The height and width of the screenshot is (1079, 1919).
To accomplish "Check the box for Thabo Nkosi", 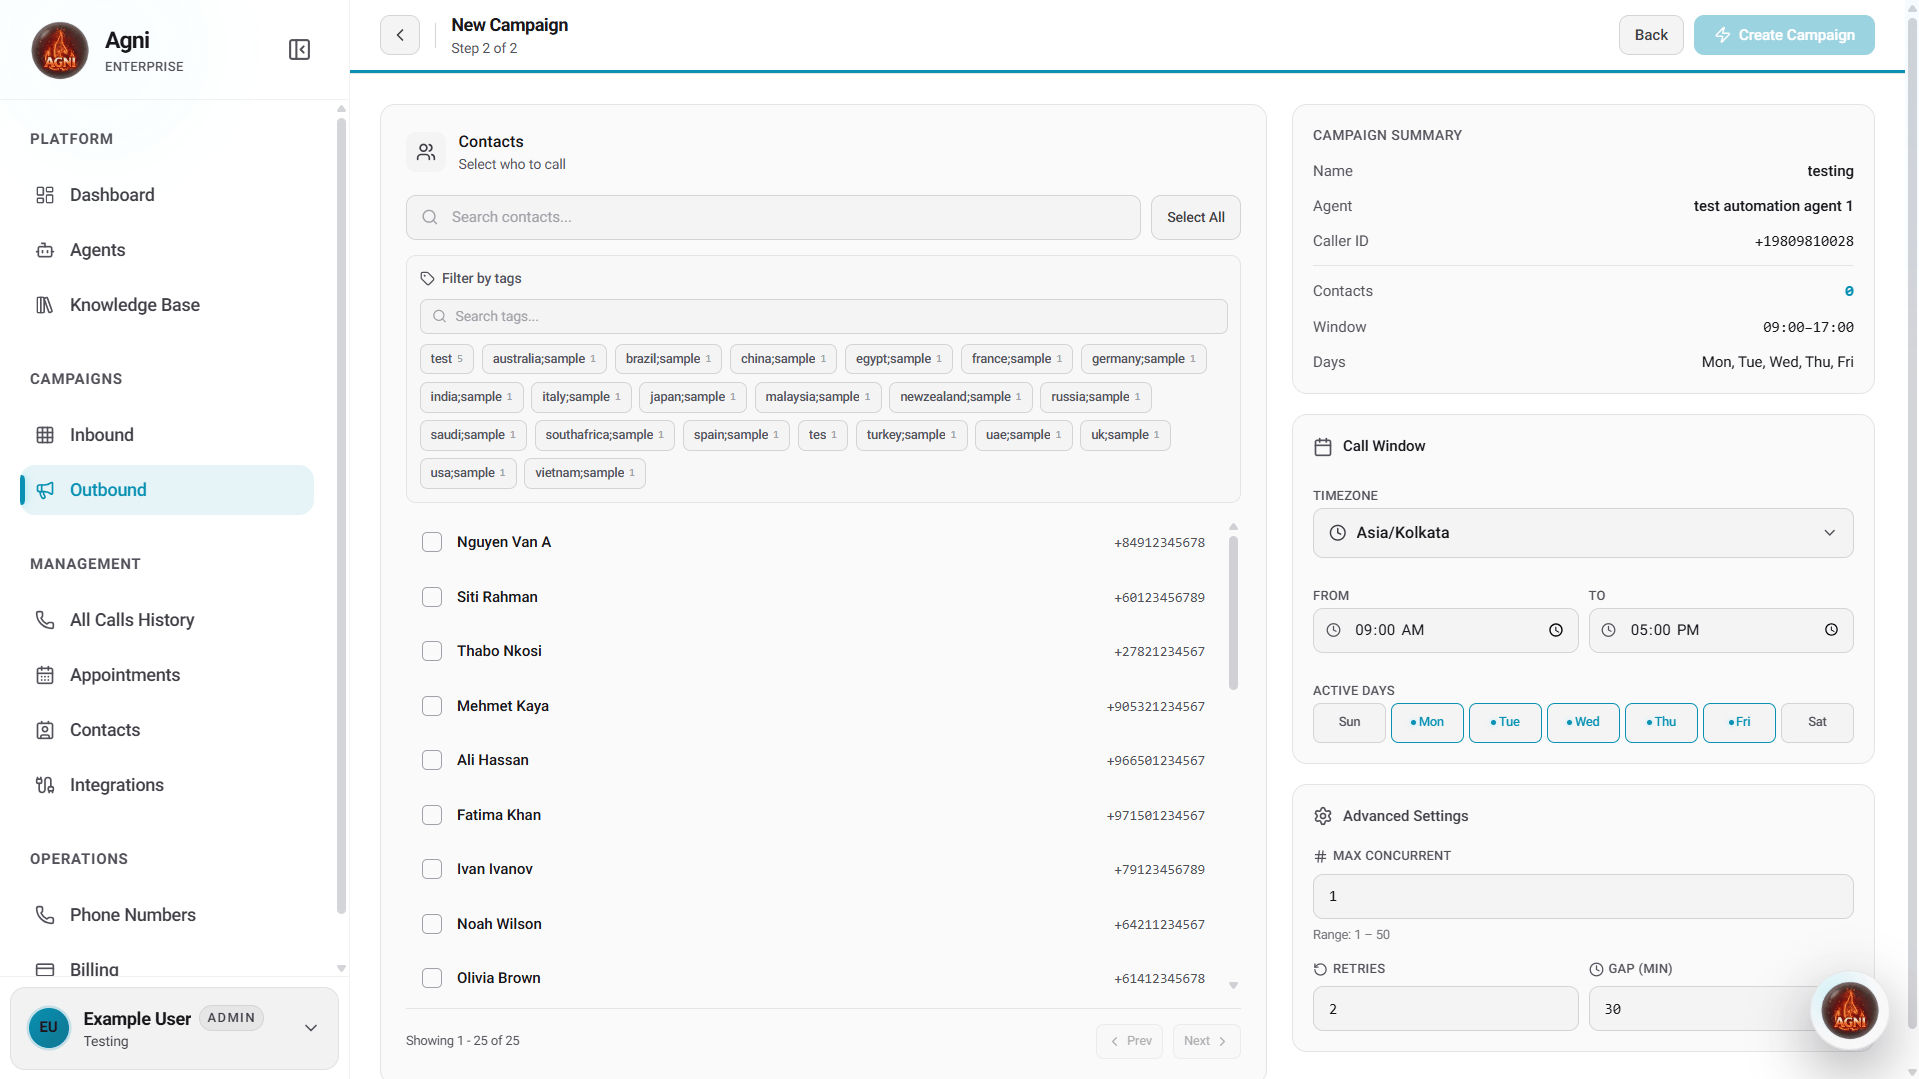I will [x=432, y=651].
